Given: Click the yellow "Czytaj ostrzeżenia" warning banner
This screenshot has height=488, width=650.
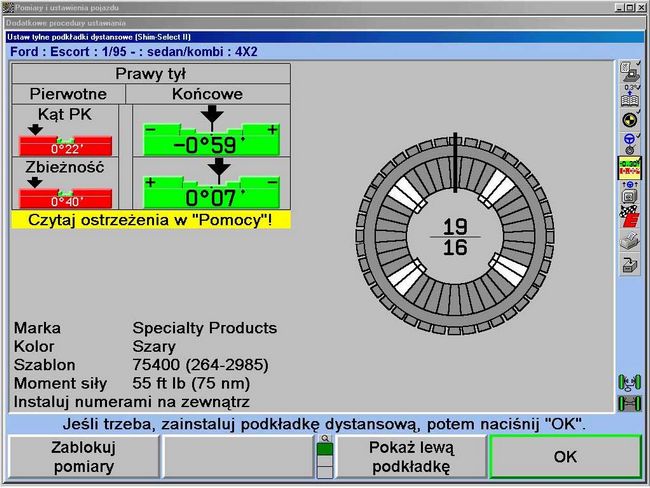Looking at the screenshot, I should point(150,219).
